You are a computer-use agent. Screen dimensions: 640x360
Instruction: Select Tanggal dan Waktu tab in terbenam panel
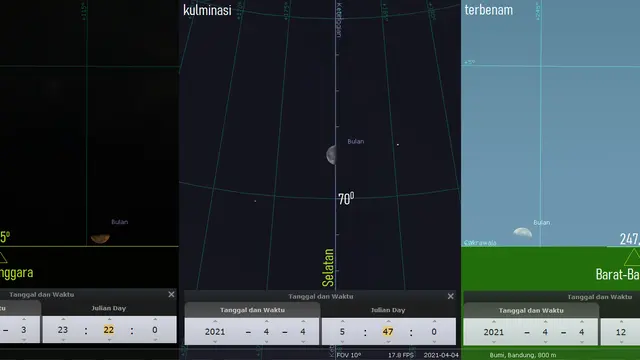click(x=531, y=311)
